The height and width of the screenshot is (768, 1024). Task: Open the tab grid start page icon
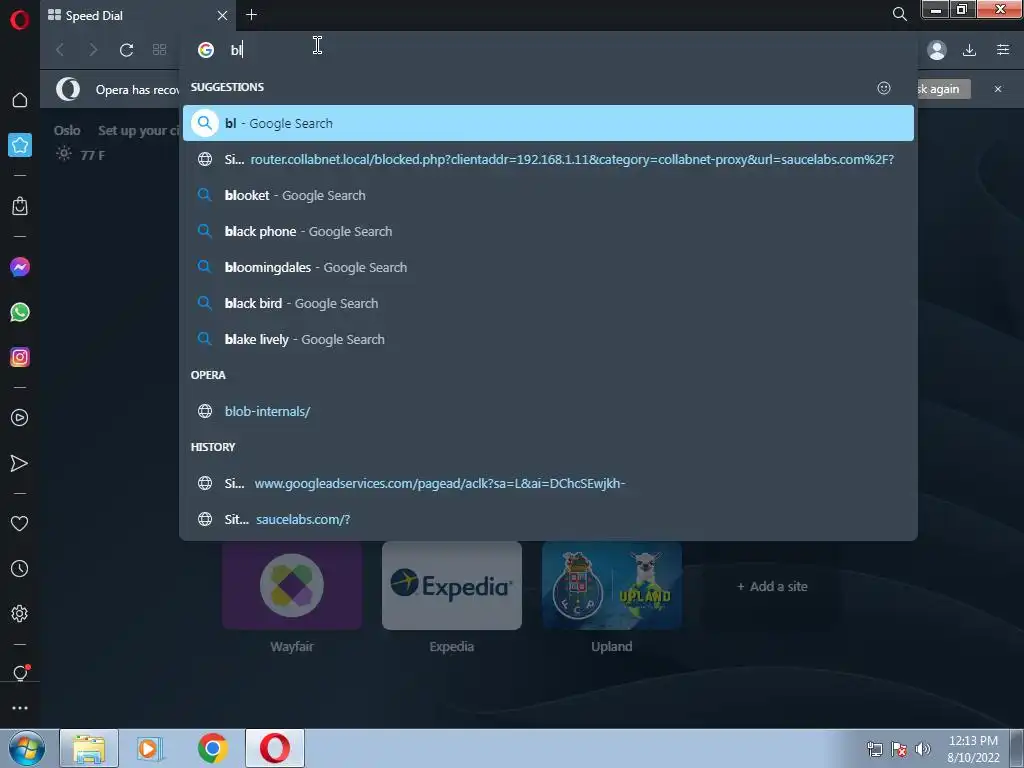[x=159, y=50]
